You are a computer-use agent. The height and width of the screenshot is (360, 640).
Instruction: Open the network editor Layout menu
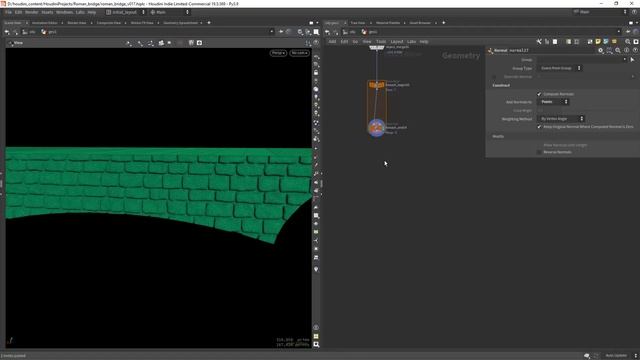(397, 42)
